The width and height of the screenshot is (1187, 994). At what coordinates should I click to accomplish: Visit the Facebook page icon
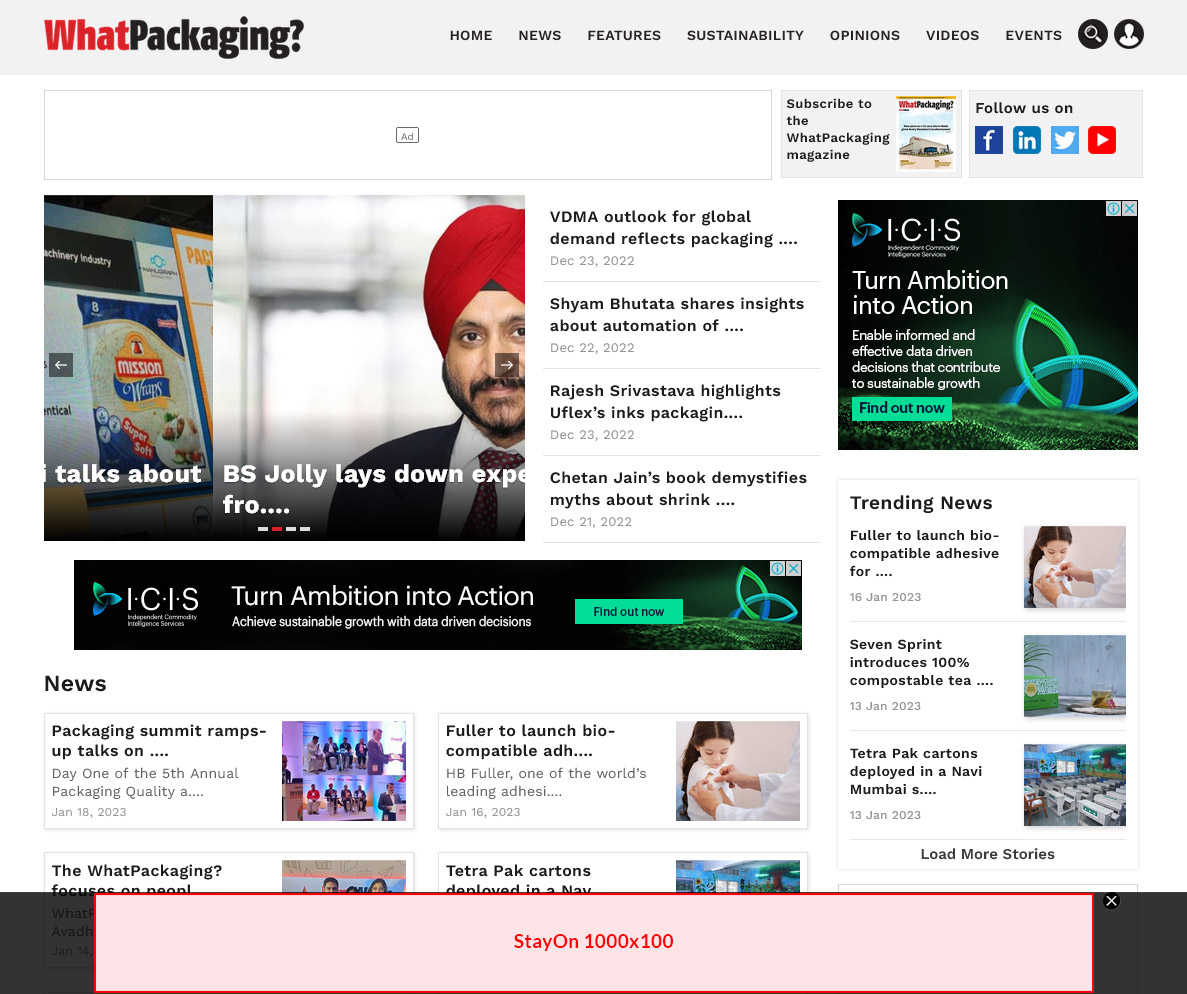(989, 140)
